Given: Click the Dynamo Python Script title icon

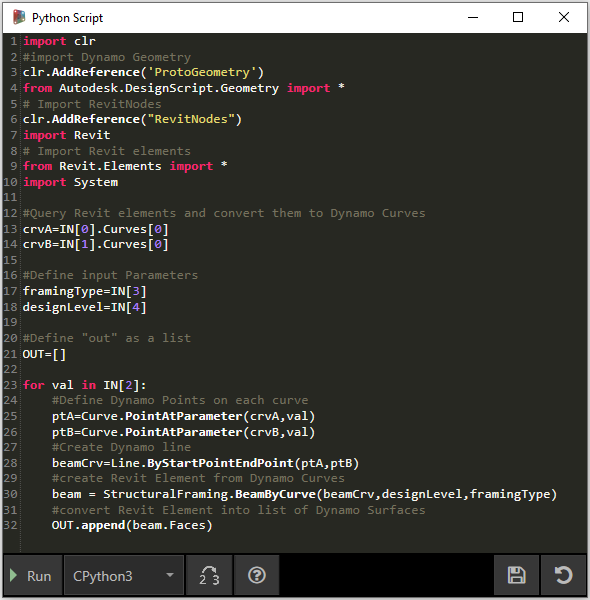Looking at the screenshot, I should (x=19, y=17).
